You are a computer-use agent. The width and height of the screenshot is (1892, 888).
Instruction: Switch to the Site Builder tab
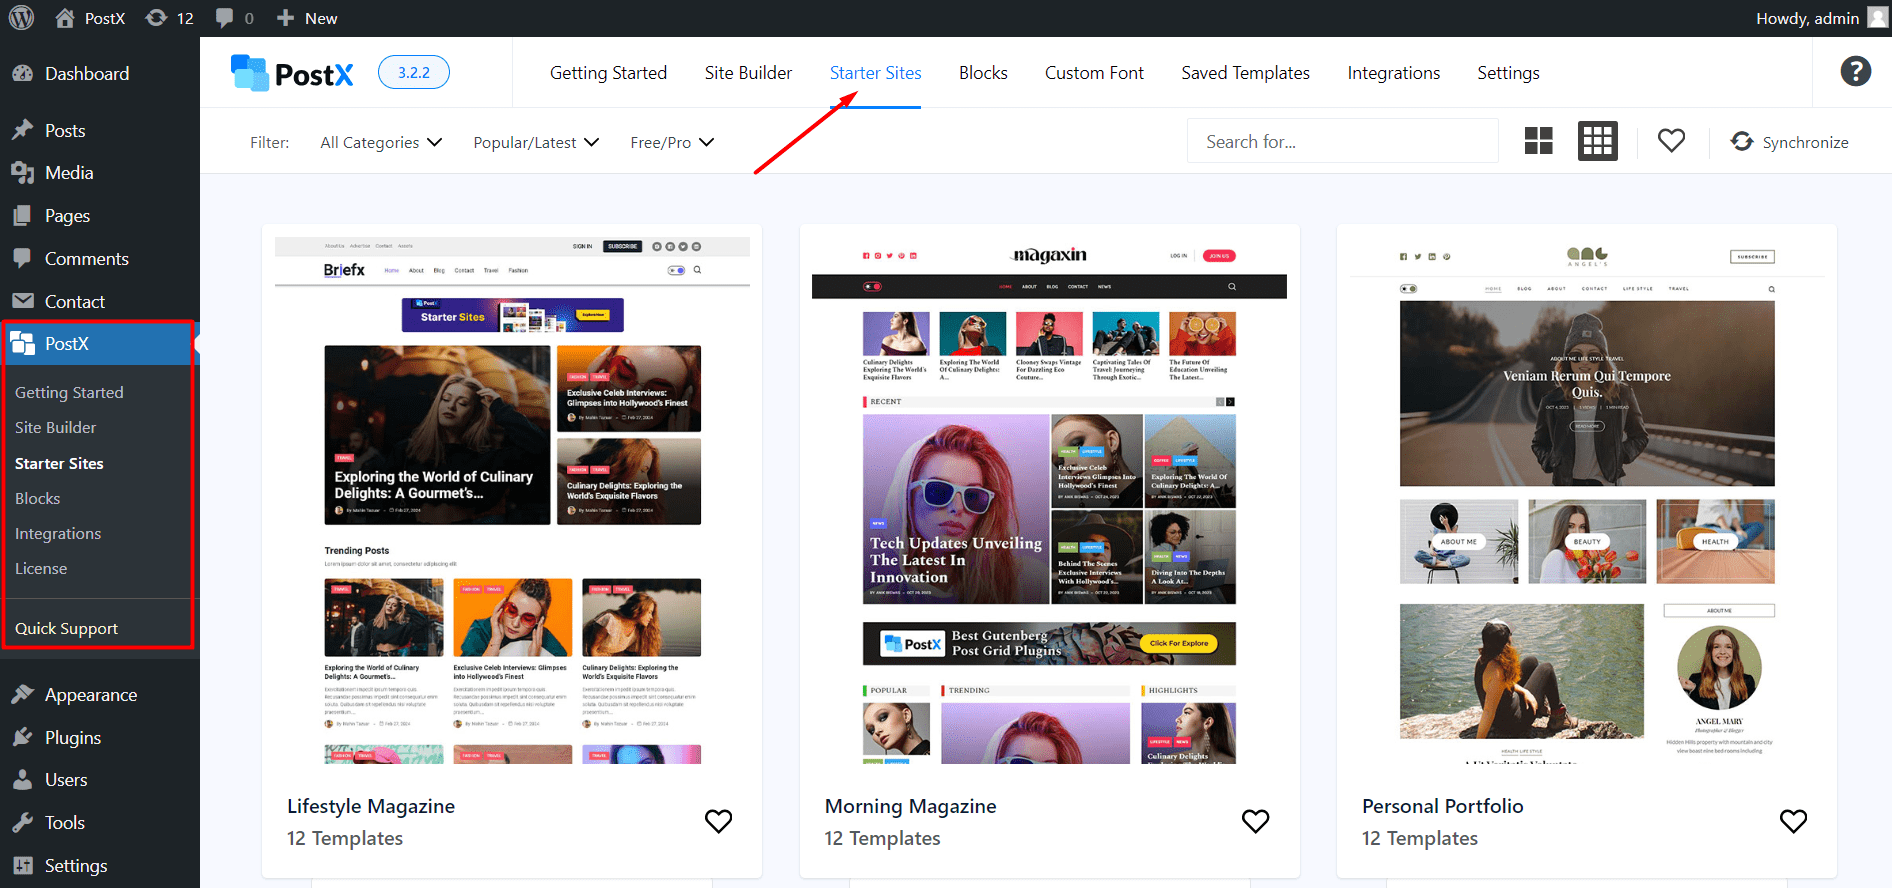coord(748,73)
